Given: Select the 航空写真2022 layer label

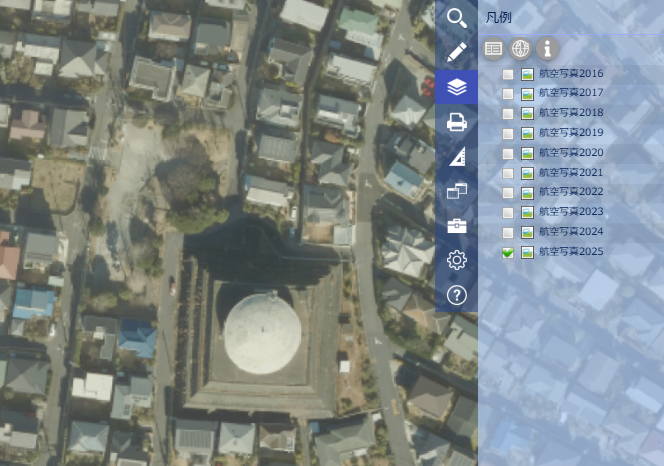Looking at the screenshot, I should (571, 192).
